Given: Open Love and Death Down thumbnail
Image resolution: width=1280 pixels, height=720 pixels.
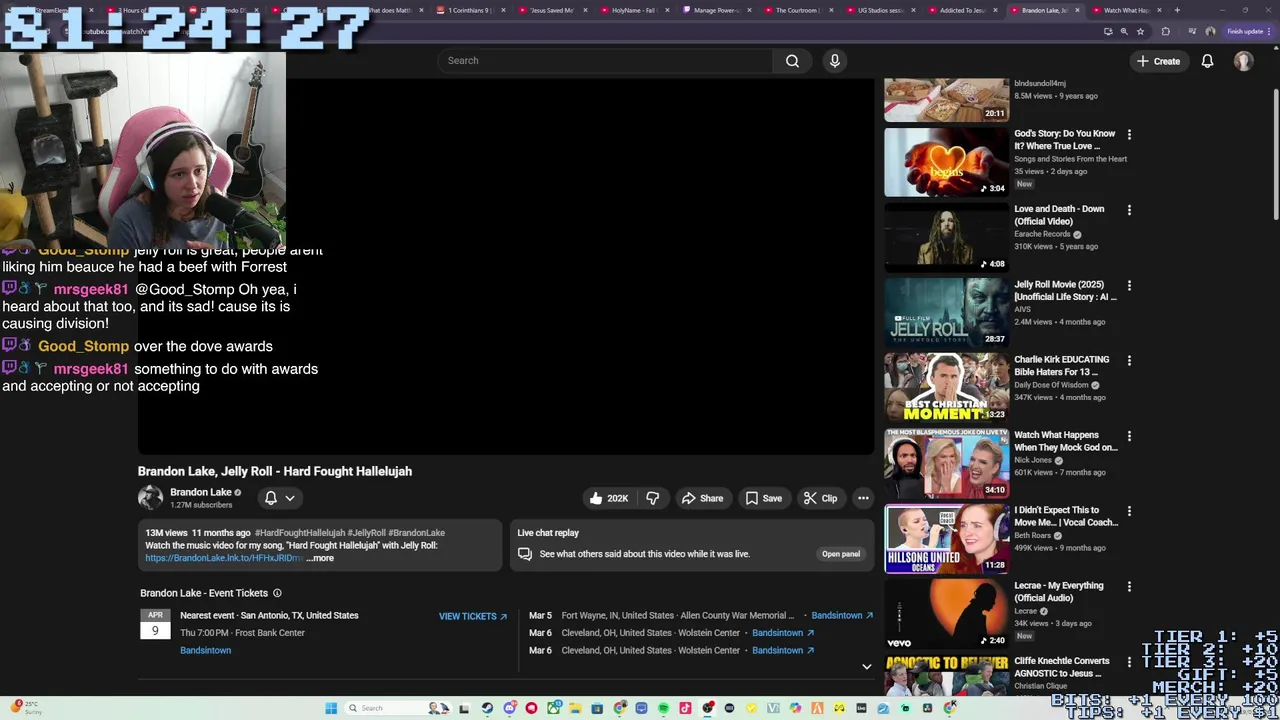Looking at the screenshot, I should 946,238.
